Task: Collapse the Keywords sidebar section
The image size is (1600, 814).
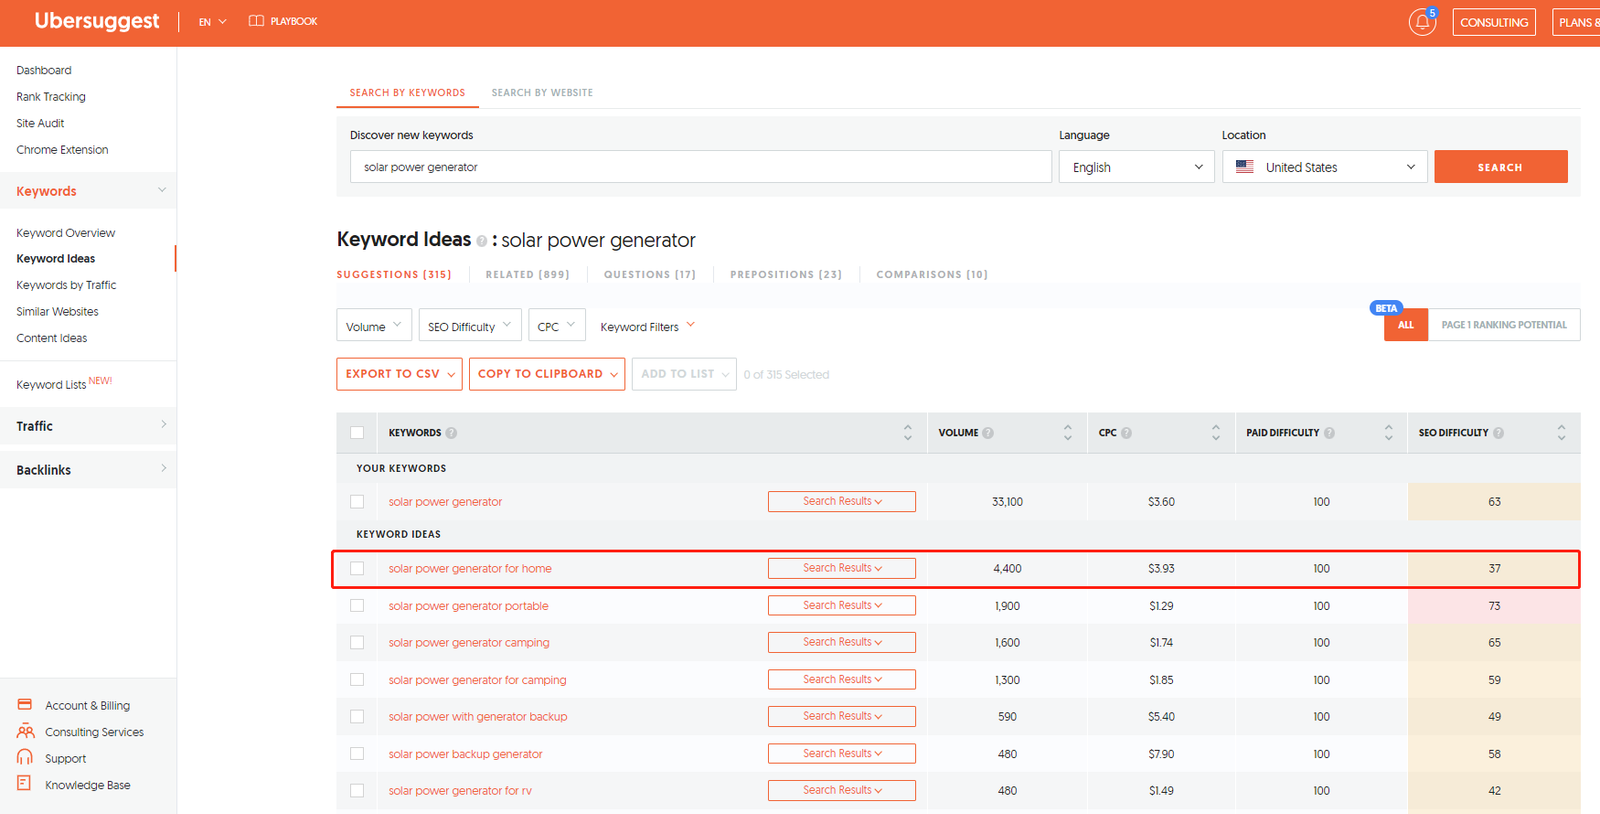Action: pyautogui.click(x=88, y=191)
